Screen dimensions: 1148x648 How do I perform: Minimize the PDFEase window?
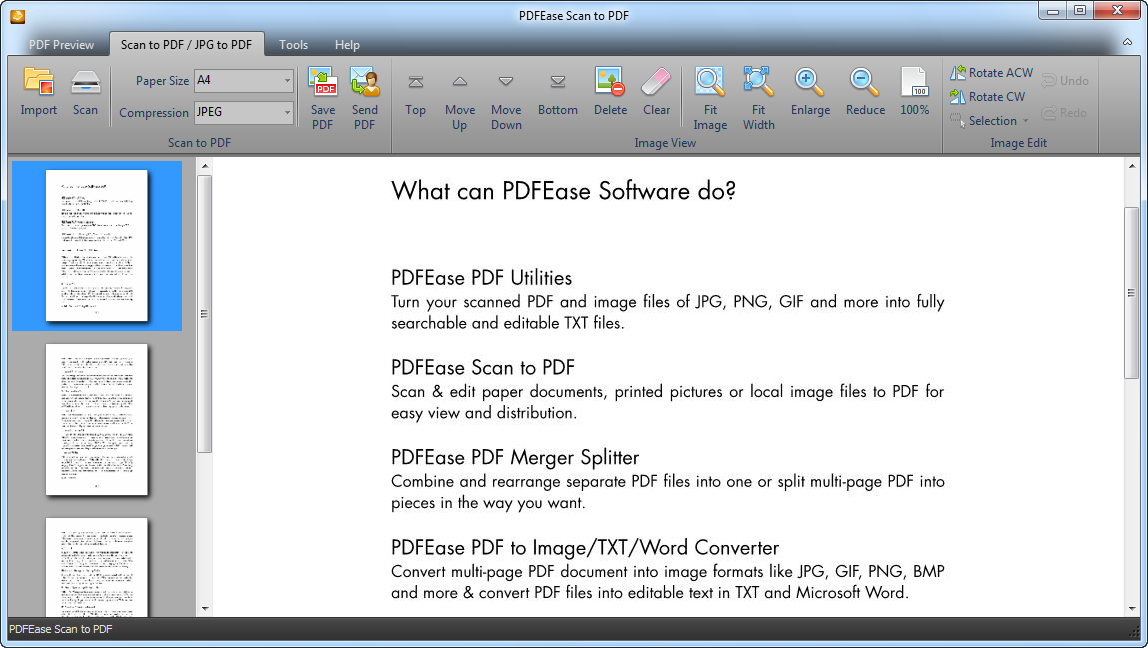(1053, 11)
